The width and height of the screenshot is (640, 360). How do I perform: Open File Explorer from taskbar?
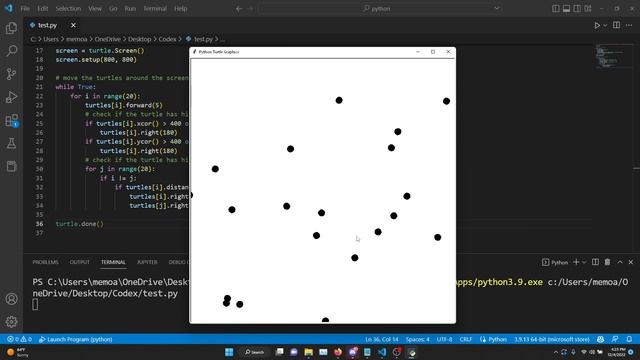[309, 352]
